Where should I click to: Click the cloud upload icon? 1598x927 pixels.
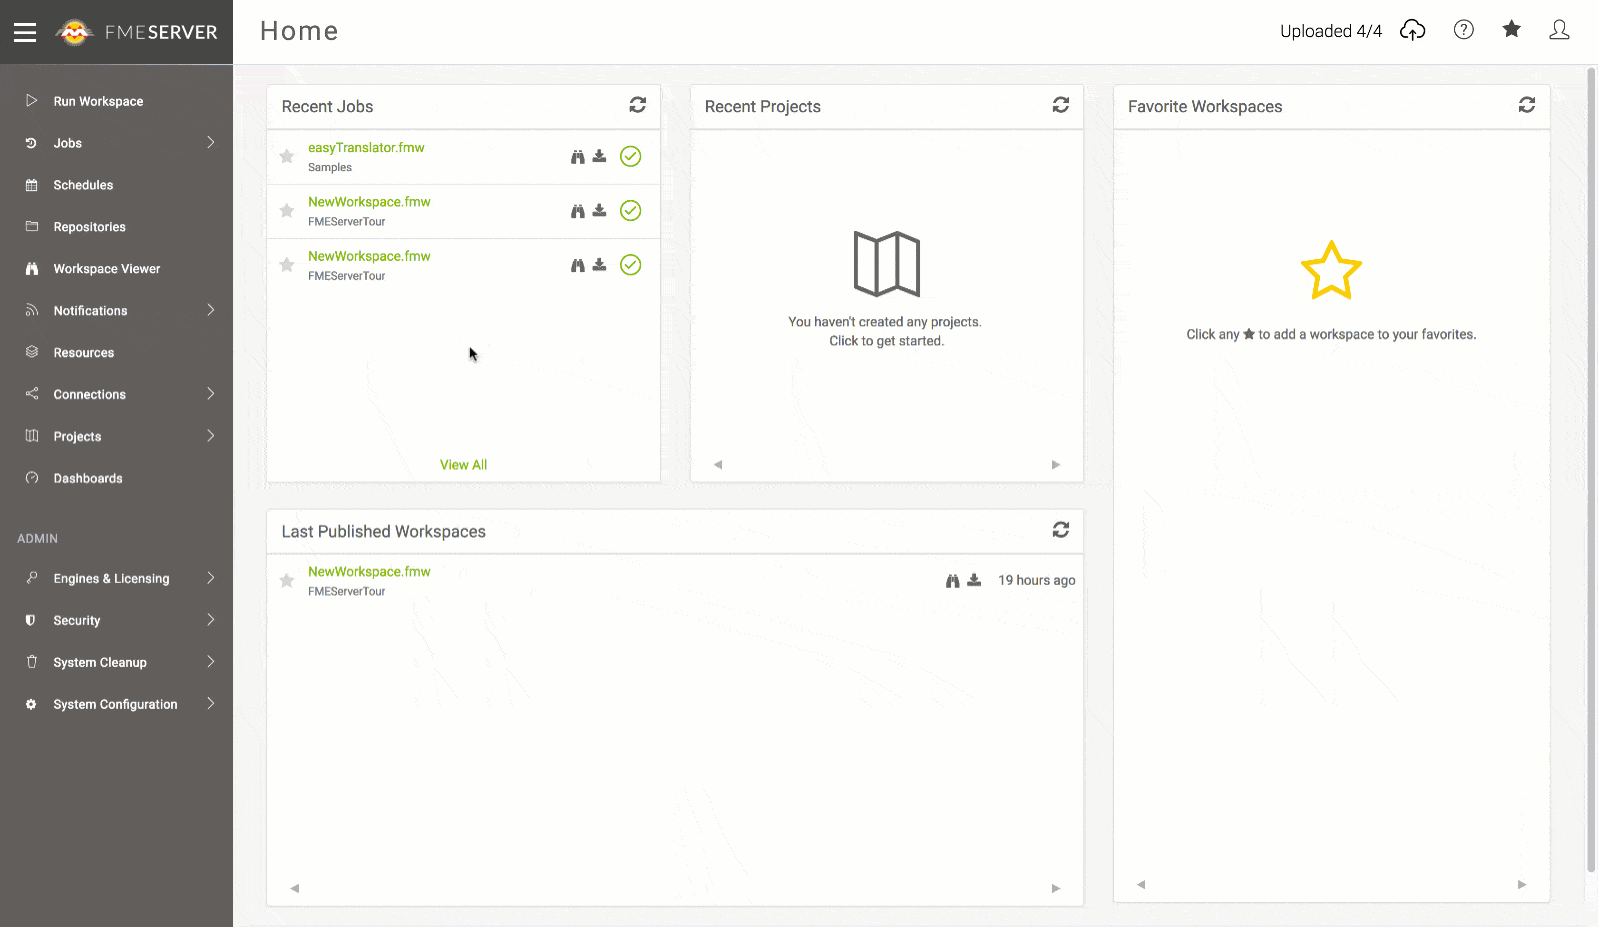(1412, 30)
